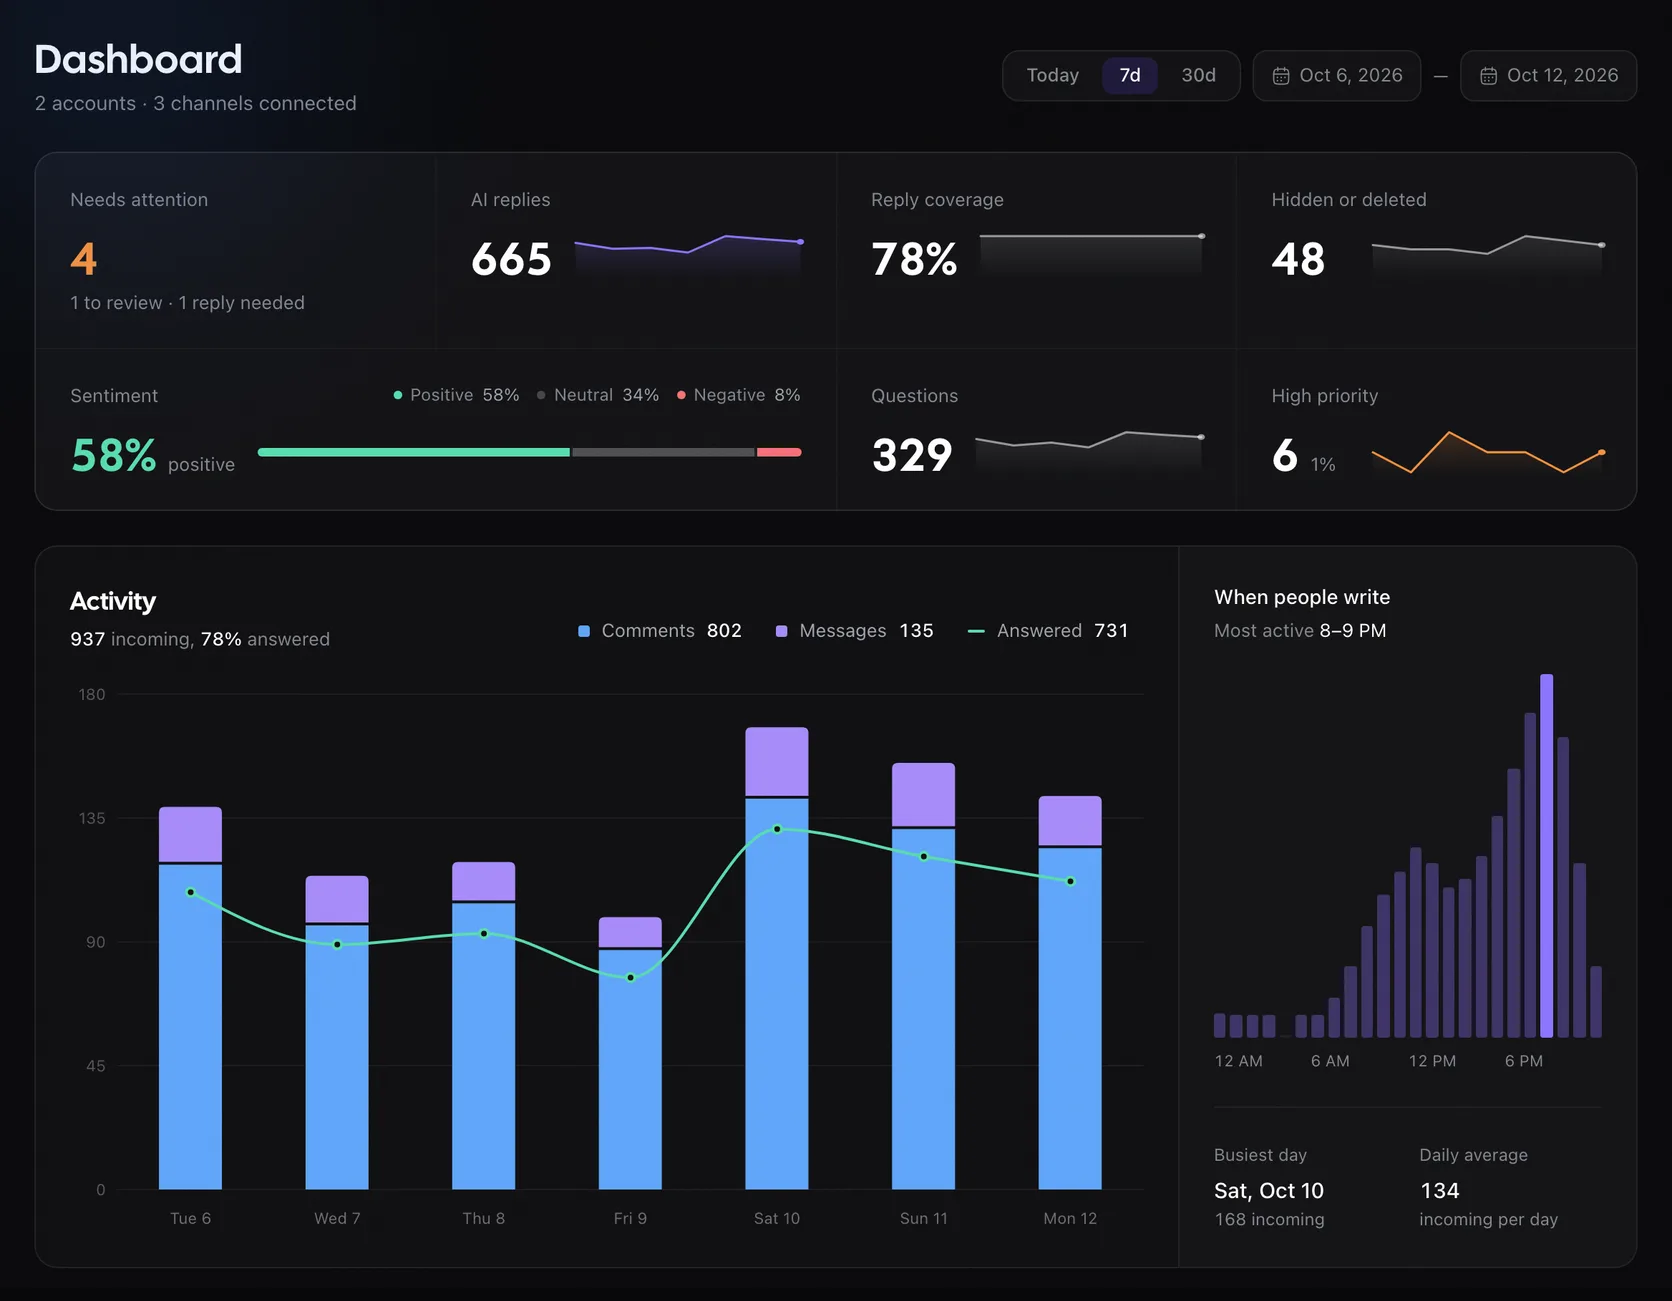Click the Answered line point on Sat 10
The width and height of the screenshot is (1672, 1301).
click(777, 829)
